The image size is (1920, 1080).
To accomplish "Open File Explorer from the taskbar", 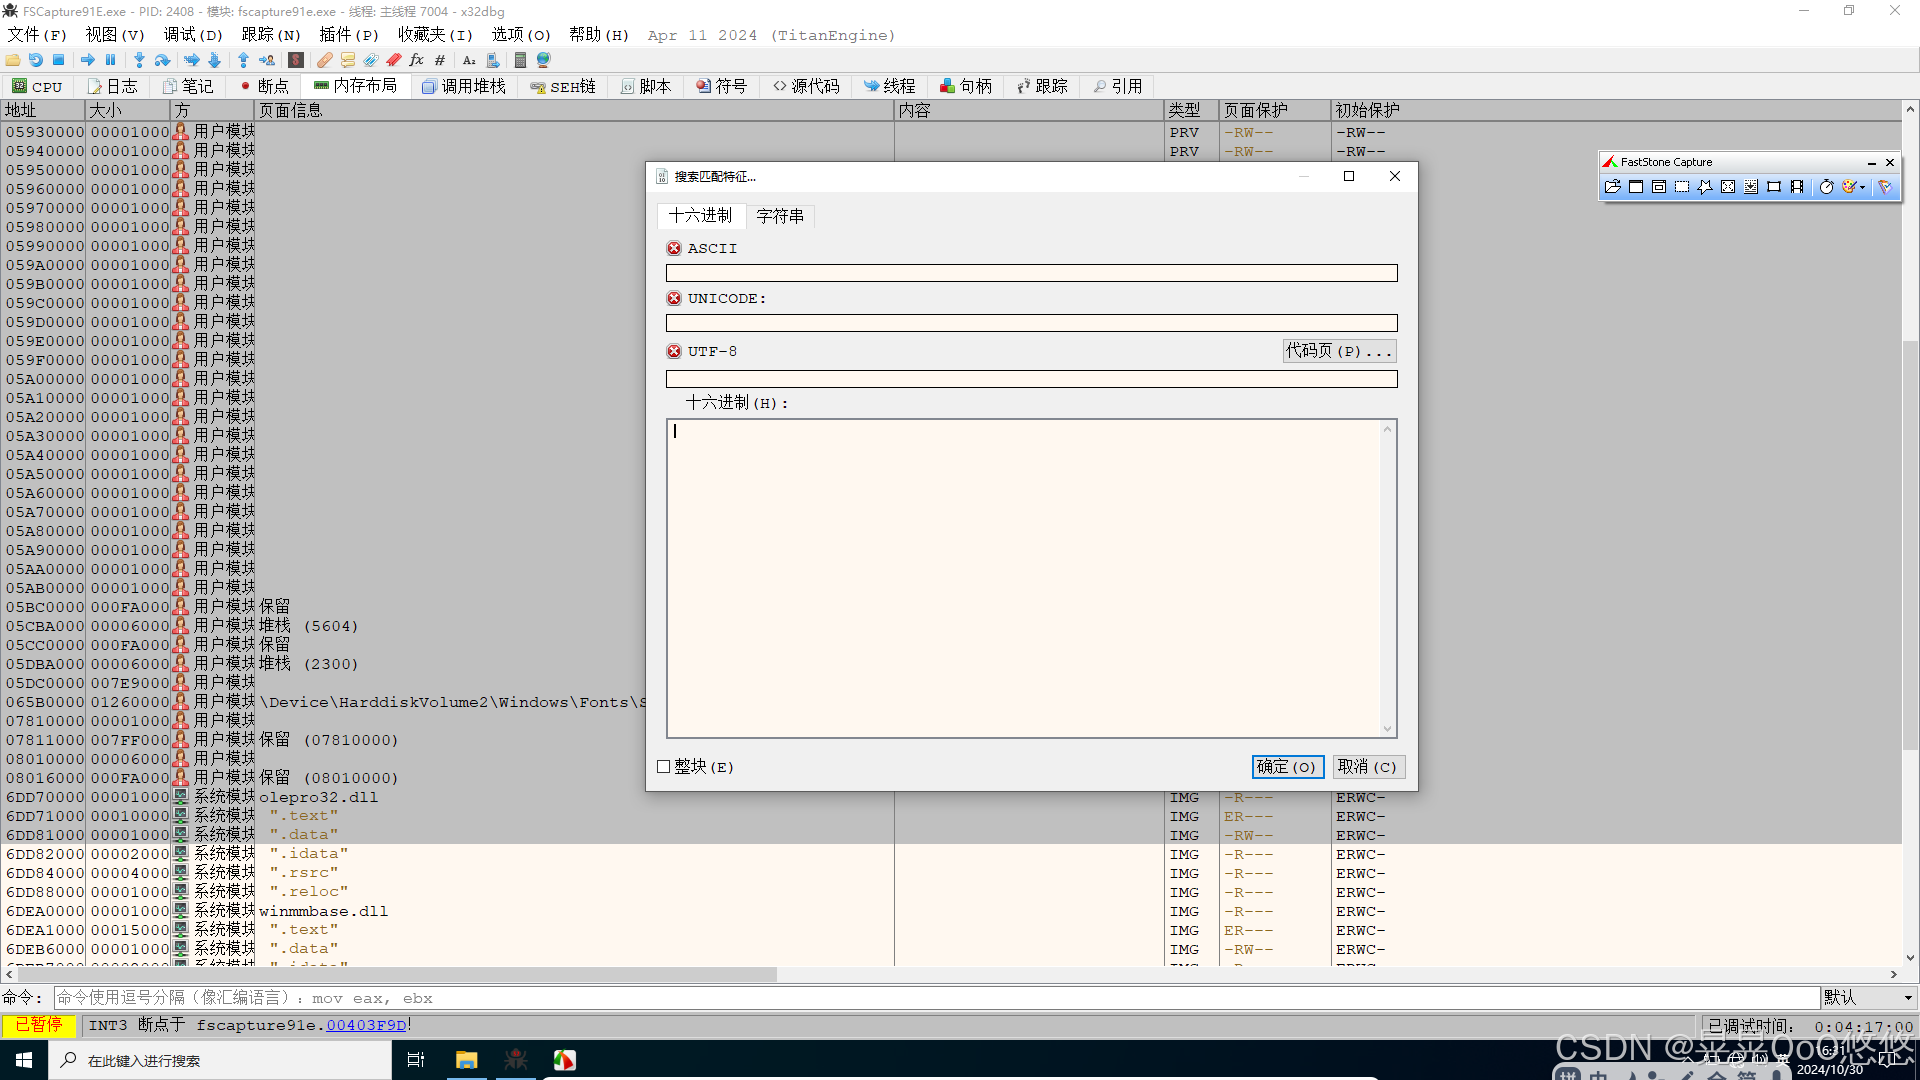I will (466, 1060).
